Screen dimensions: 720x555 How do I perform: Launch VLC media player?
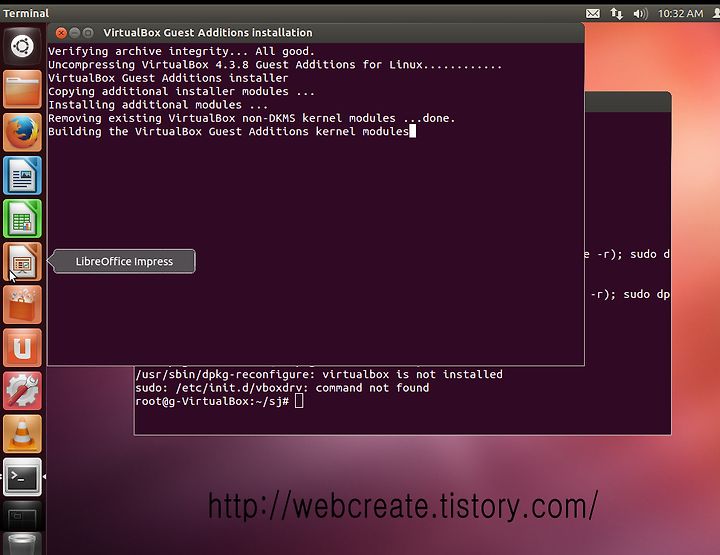(x=22, y=434)
